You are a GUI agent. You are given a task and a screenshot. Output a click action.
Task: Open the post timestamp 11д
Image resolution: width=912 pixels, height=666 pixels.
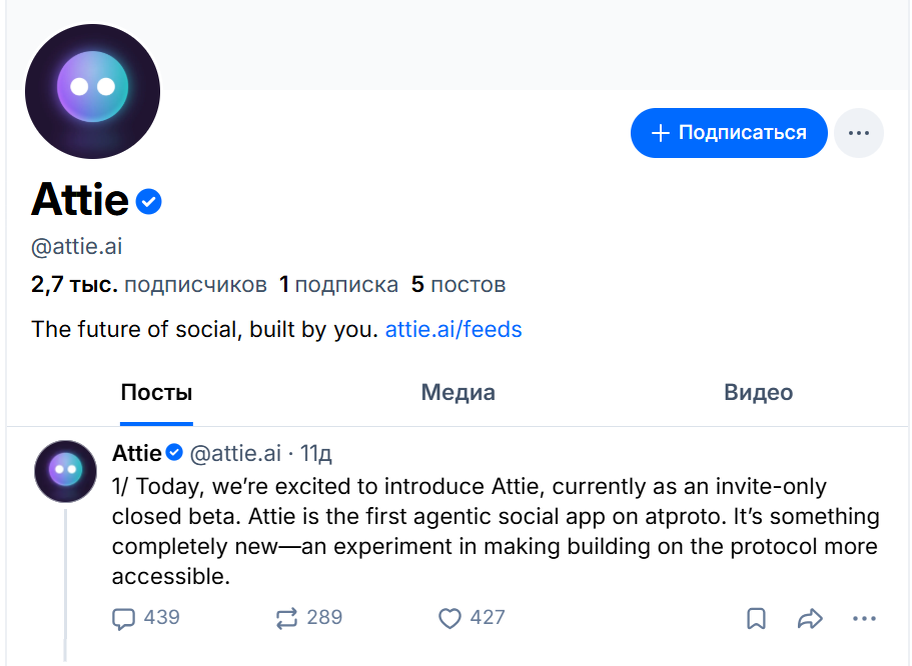click(x=318, y=453)
